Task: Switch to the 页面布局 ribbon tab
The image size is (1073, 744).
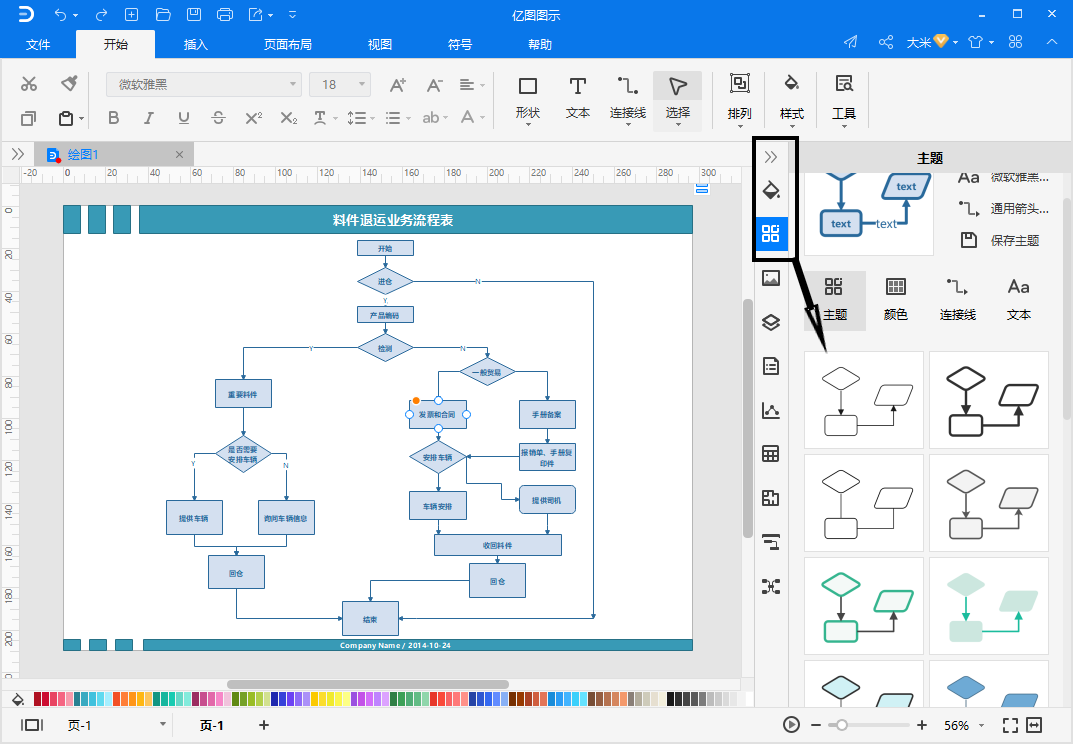Action: pos(287,44)
